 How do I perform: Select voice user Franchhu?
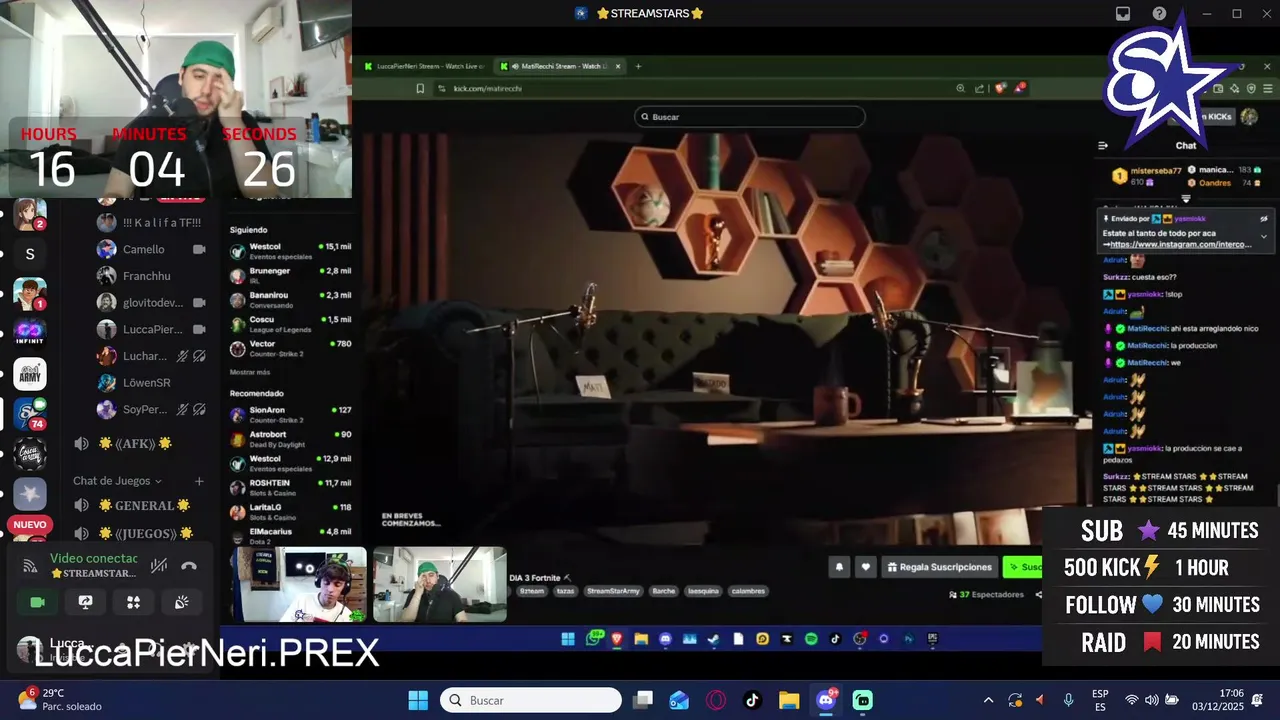point(150,276)
